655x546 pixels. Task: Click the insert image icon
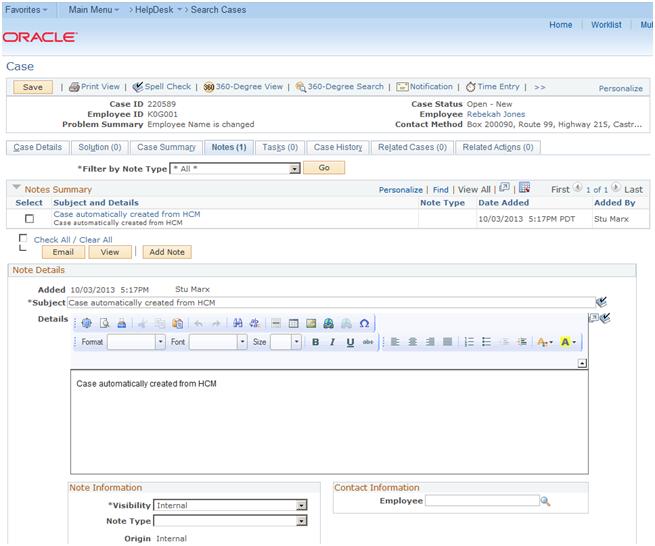311,323
